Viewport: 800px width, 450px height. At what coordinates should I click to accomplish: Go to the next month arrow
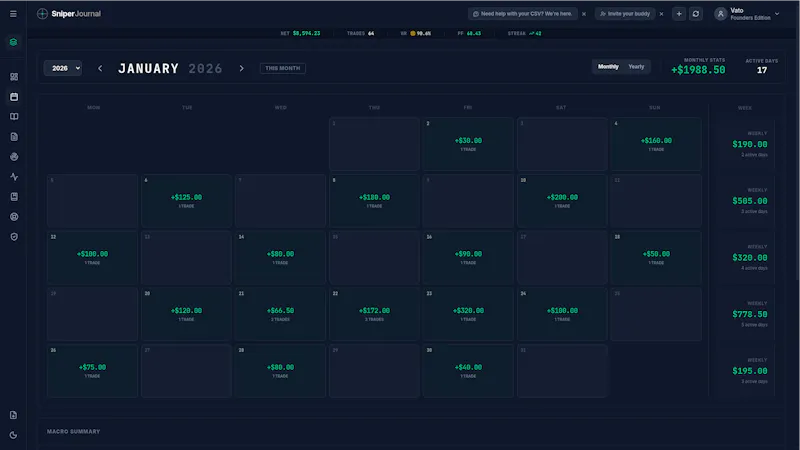click(241, 68)
